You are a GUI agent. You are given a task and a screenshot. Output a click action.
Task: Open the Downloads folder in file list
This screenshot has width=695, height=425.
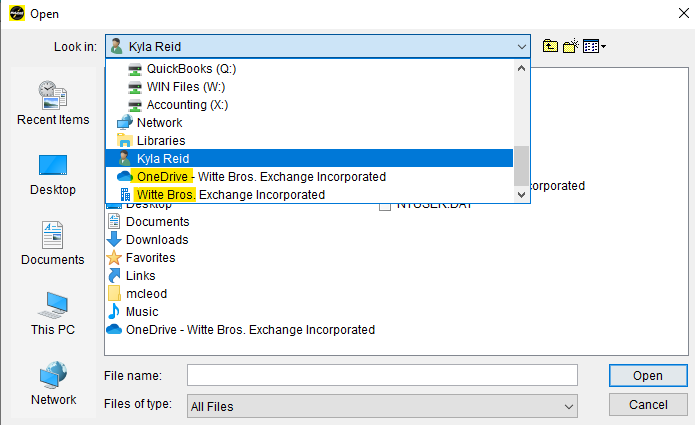pyautogui.click(x=148, y=240)
